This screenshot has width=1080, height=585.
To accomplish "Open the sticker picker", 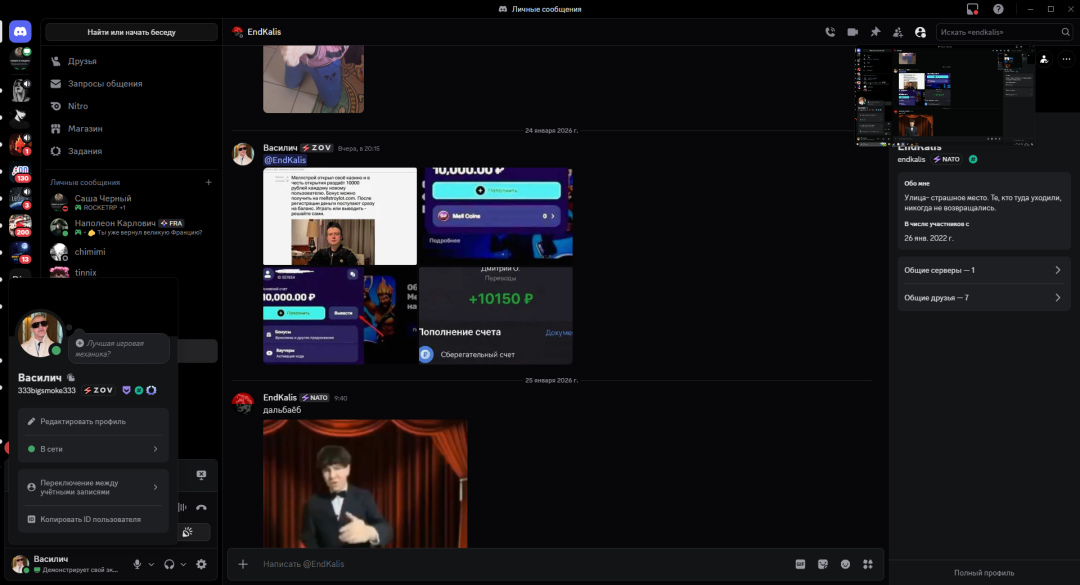I will (x=823, y=564).
